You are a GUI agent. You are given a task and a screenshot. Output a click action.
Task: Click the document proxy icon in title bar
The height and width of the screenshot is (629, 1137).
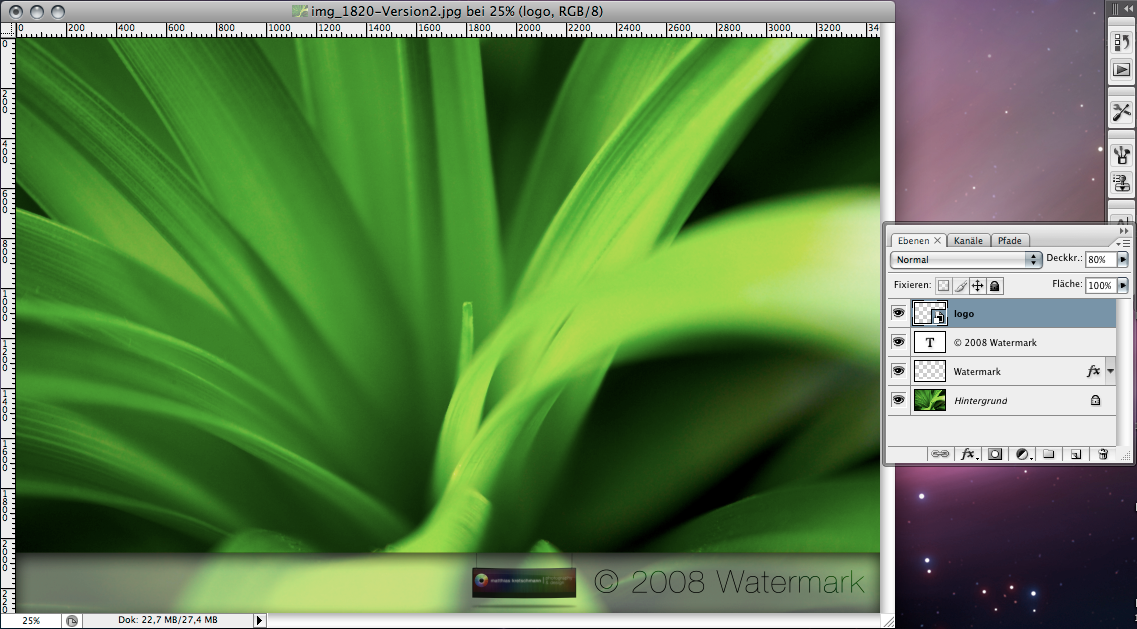pos(300,11)
